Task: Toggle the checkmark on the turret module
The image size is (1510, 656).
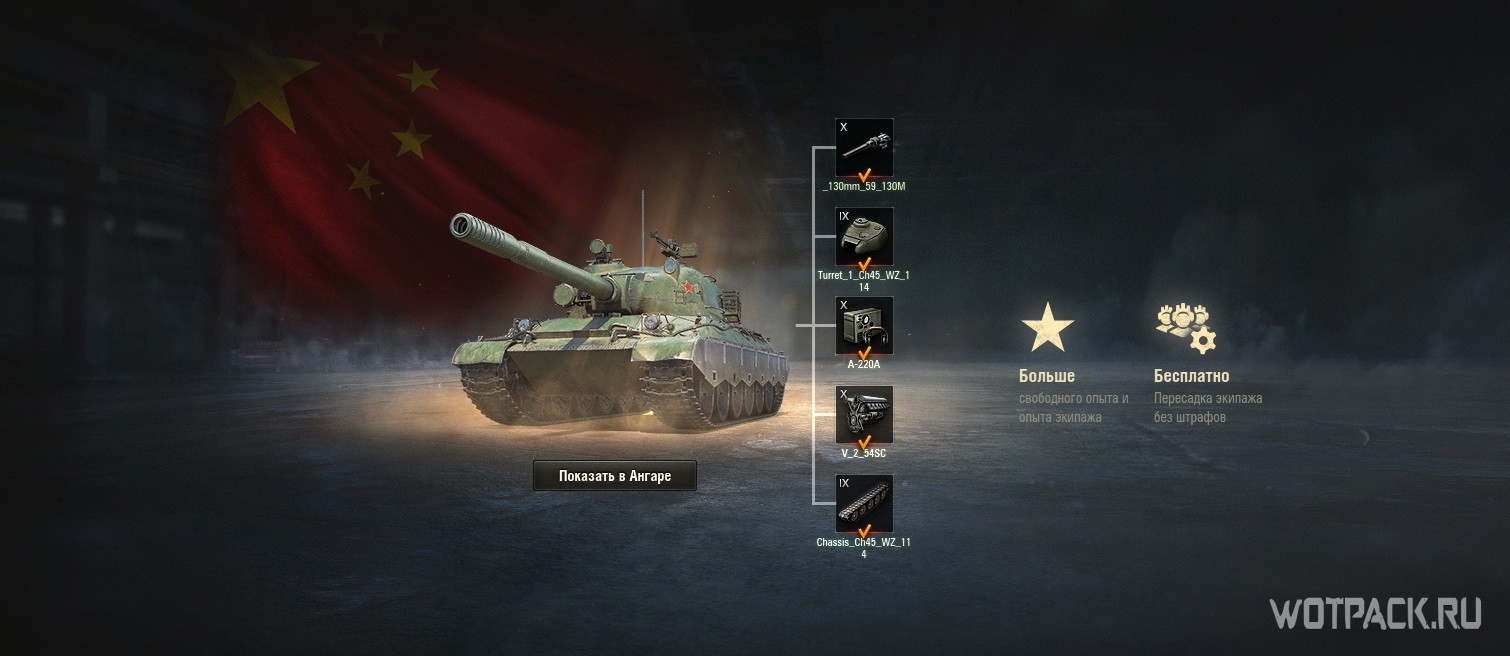Action: 865,263
